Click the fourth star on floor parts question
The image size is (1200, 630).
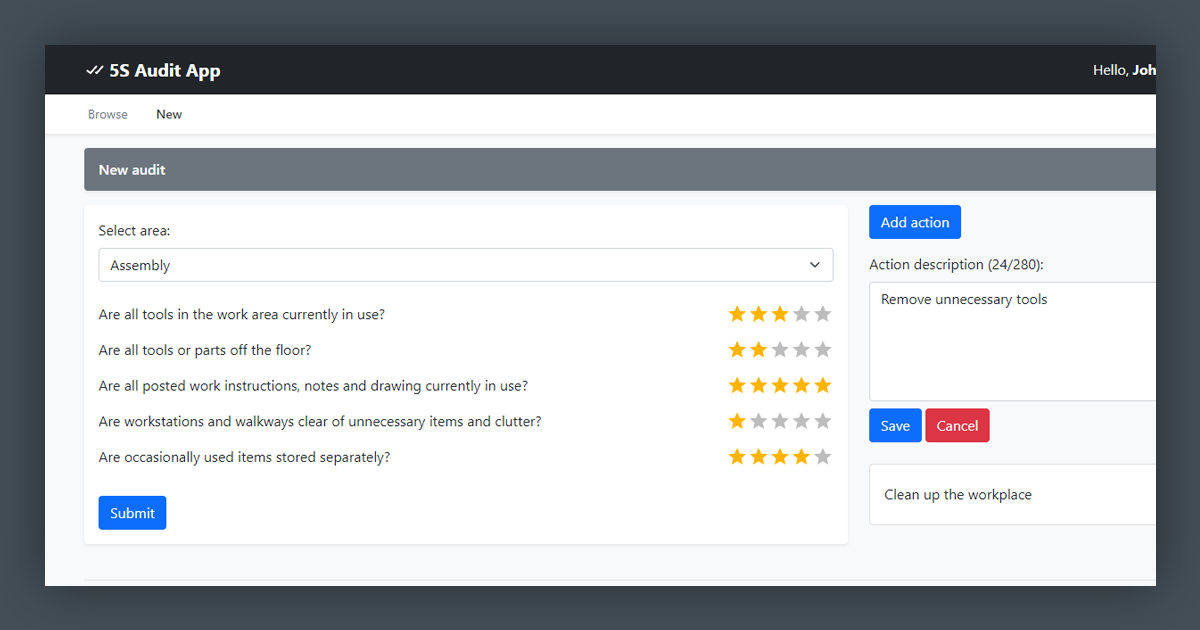(801, 349)
